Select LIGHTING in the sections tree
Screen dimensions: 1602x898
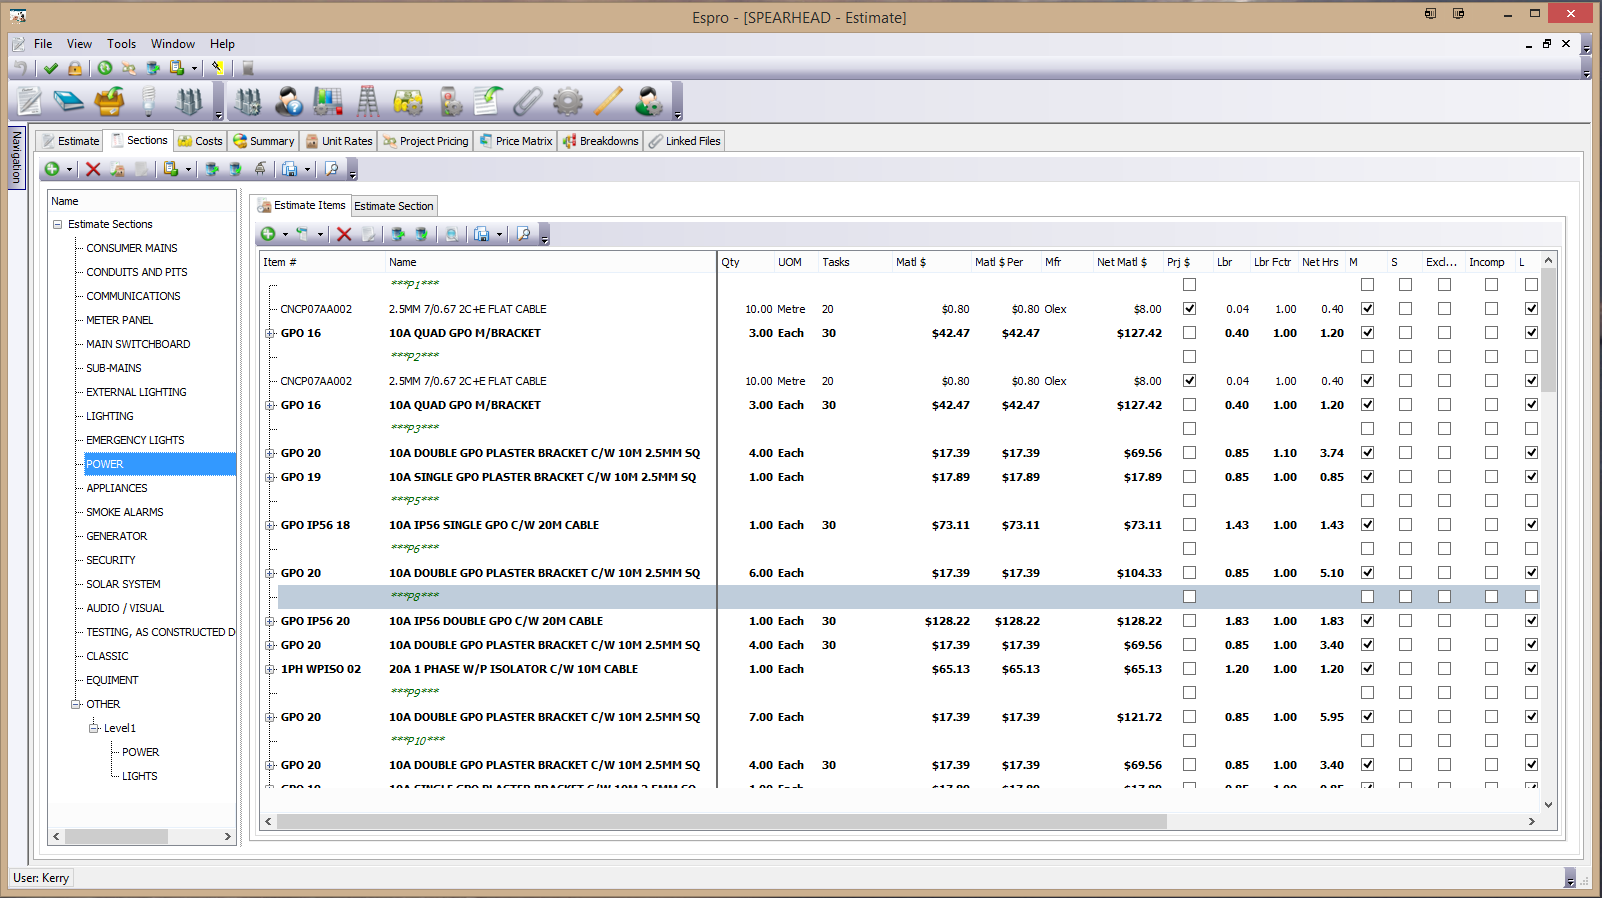pos(110,416)
